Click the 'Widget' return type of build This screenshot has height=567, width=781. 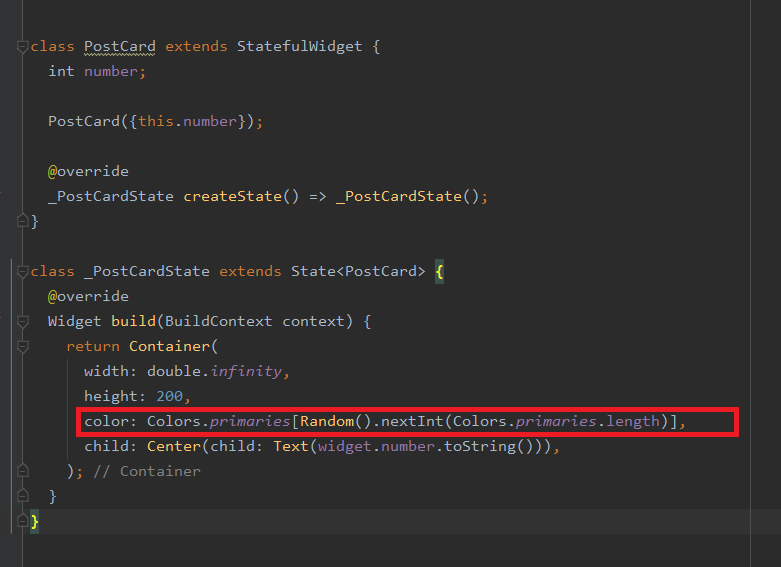point(75,321)
